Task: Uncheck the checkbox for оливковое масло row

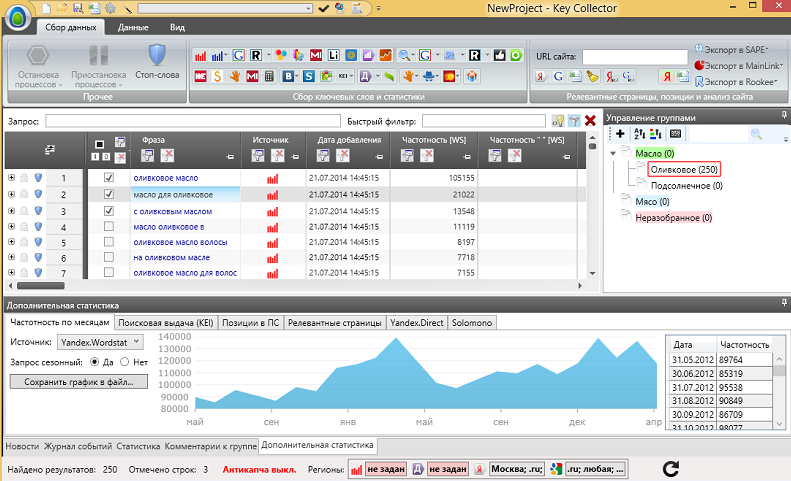Action: (x=109, y=177)
